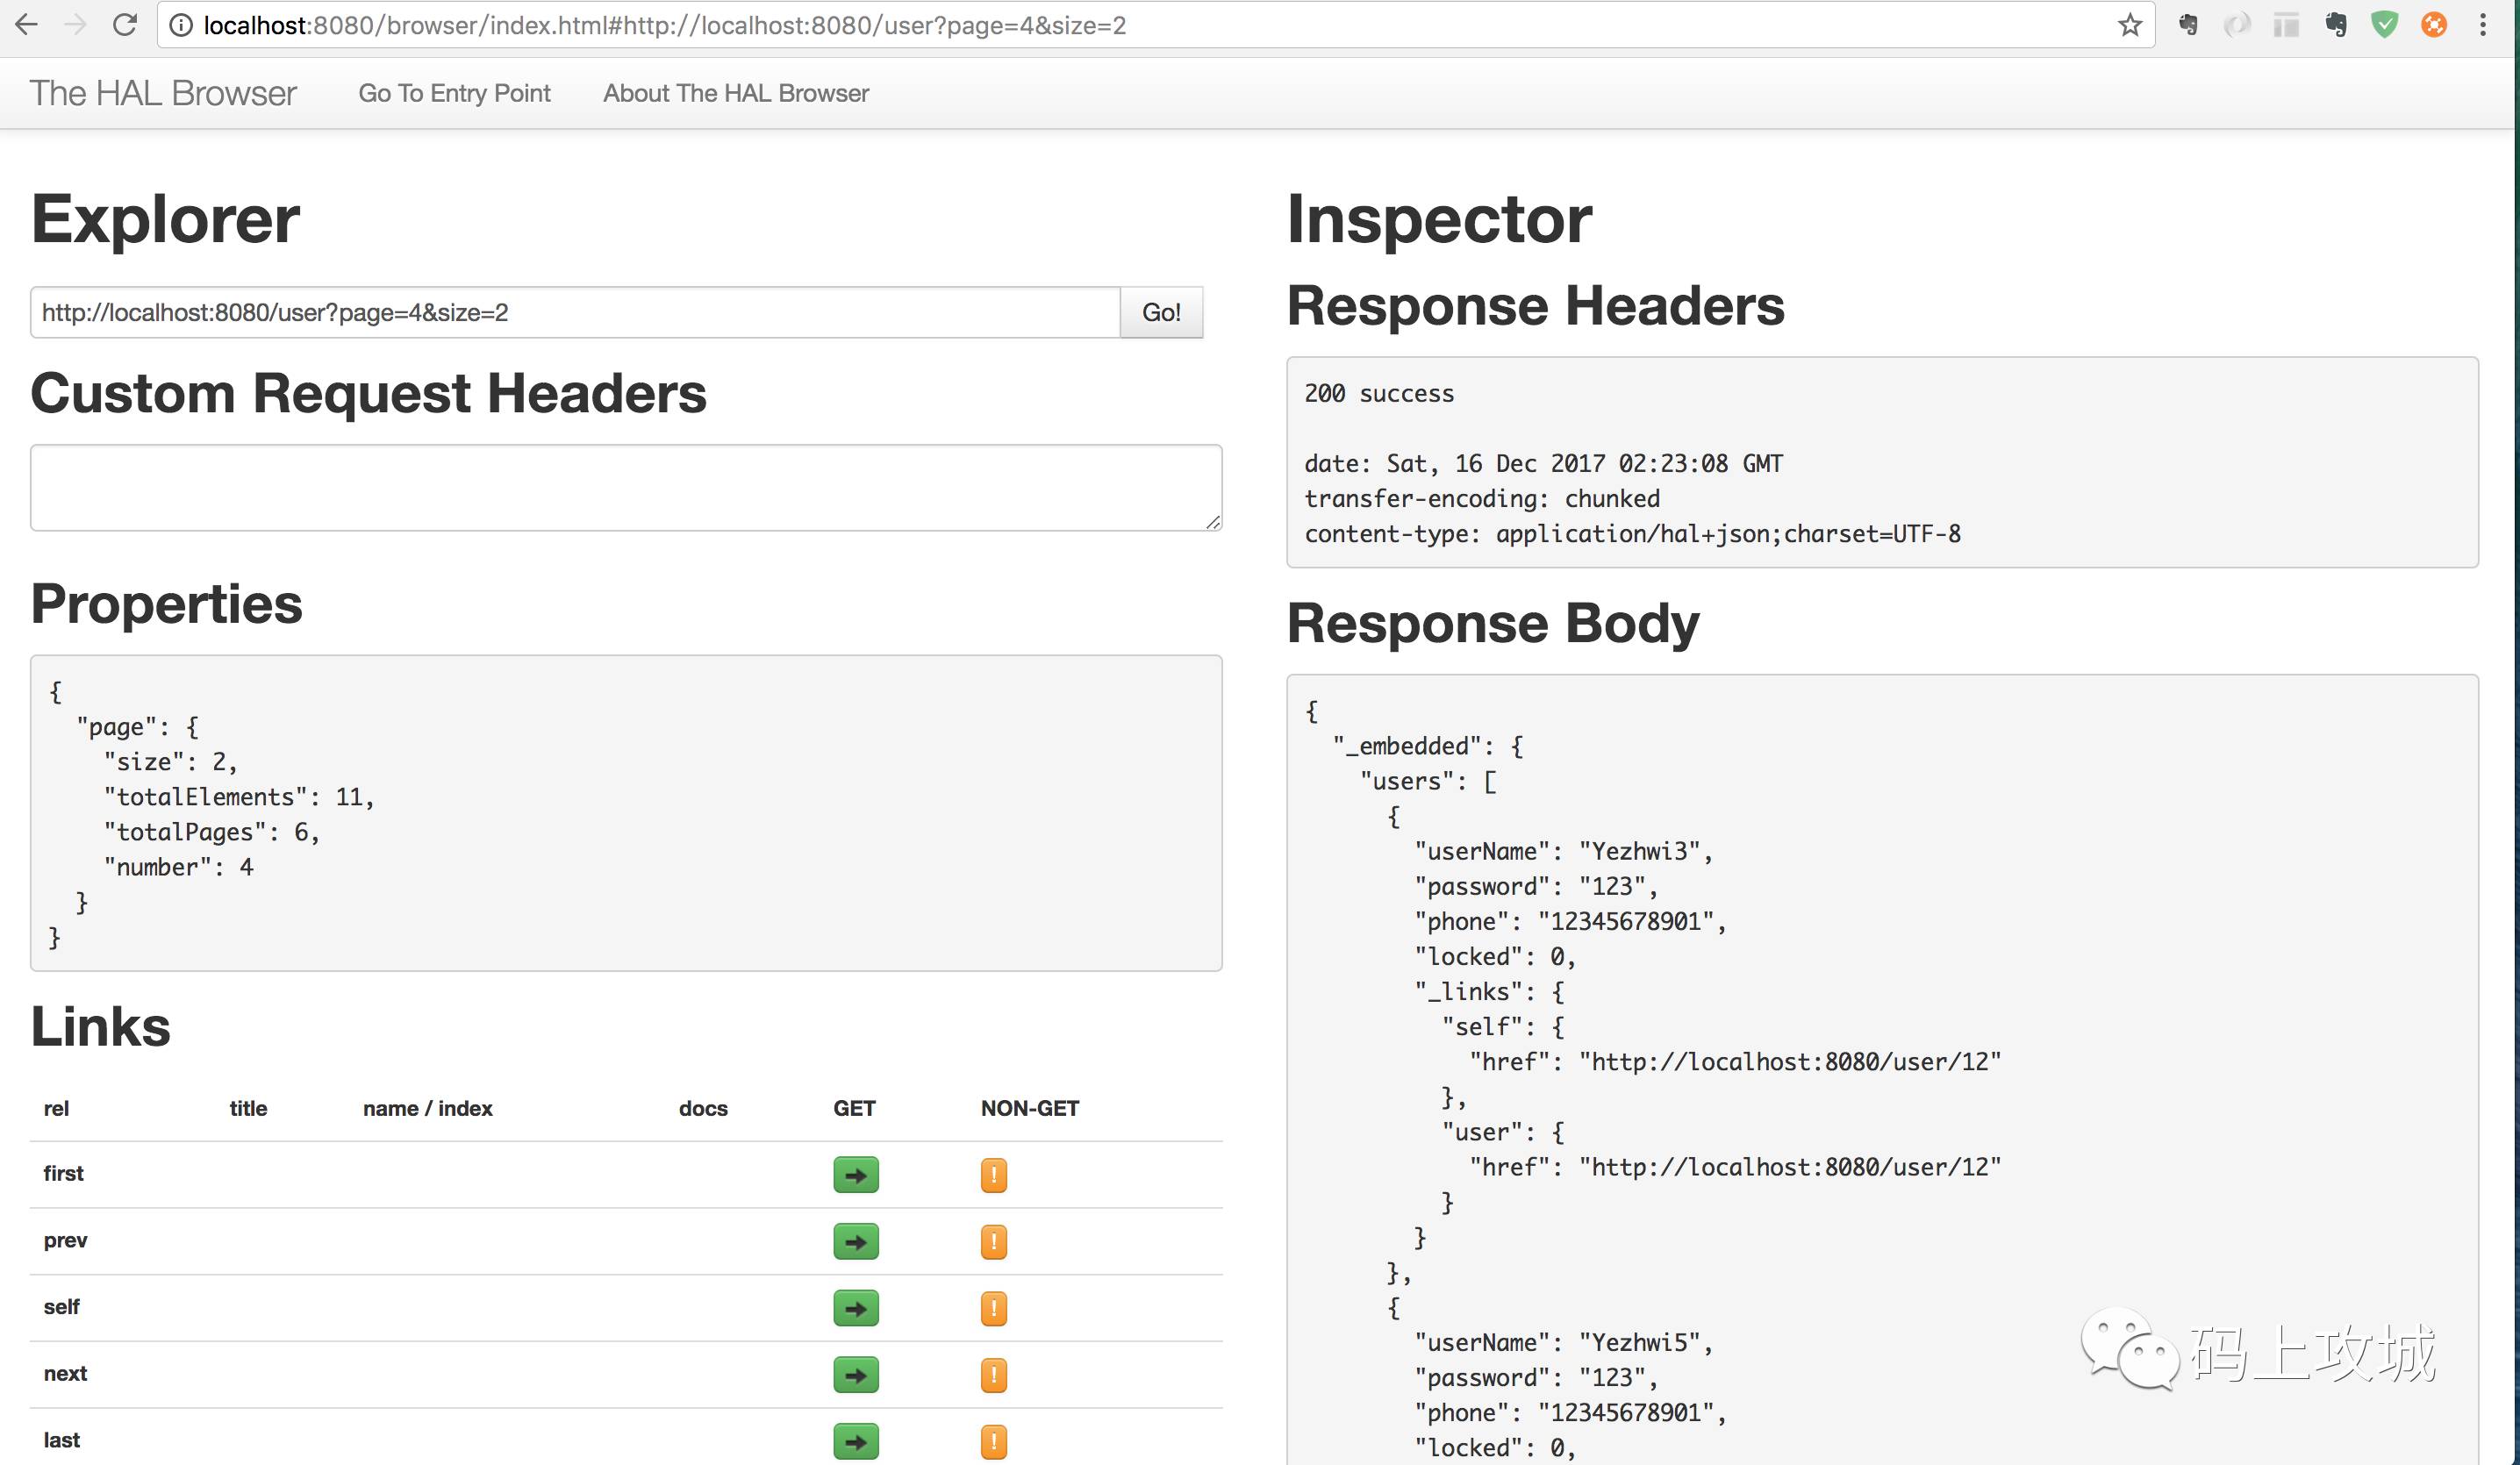Open About The HAL Browser
The image size is (2520, 1465).
coord(735,93)
